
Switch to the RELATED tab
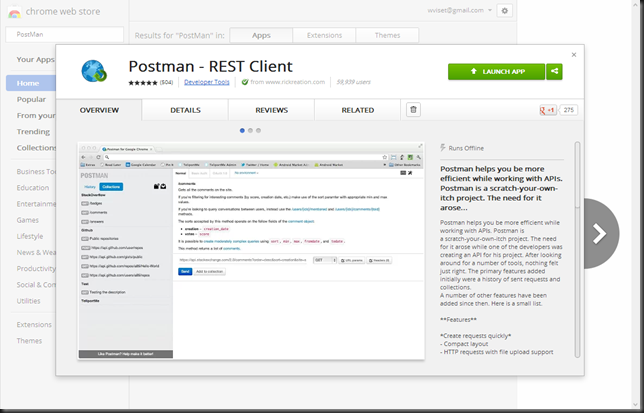pyautogui.click(x=358, y=110)
